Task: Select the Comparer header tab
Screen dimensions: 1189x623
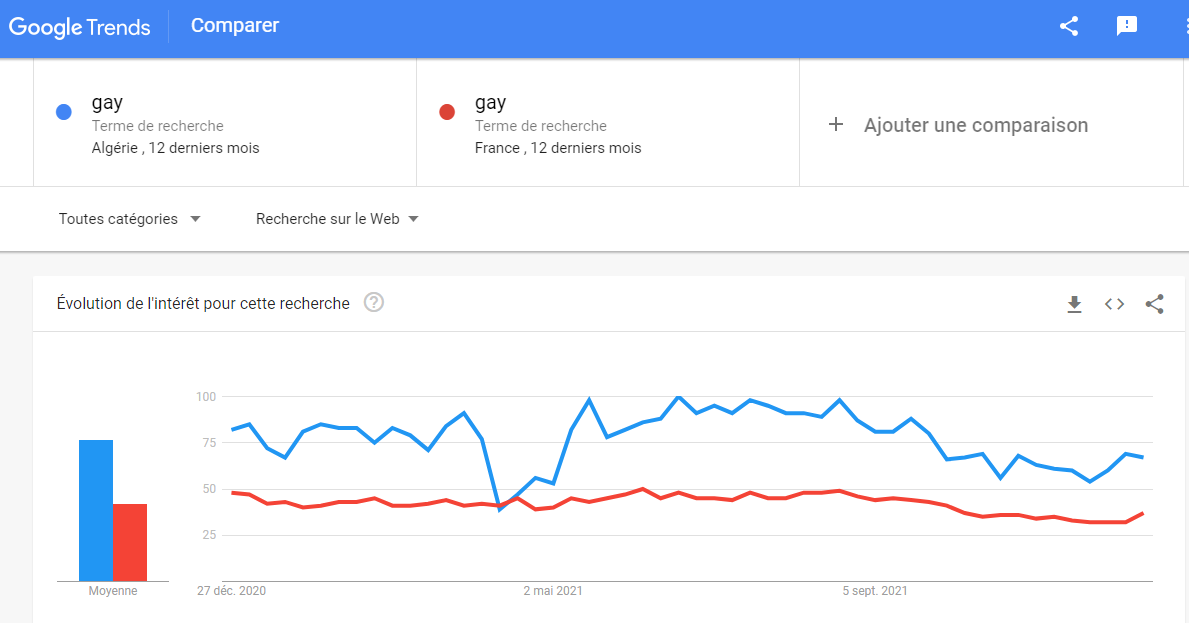Action: (234, 26)
